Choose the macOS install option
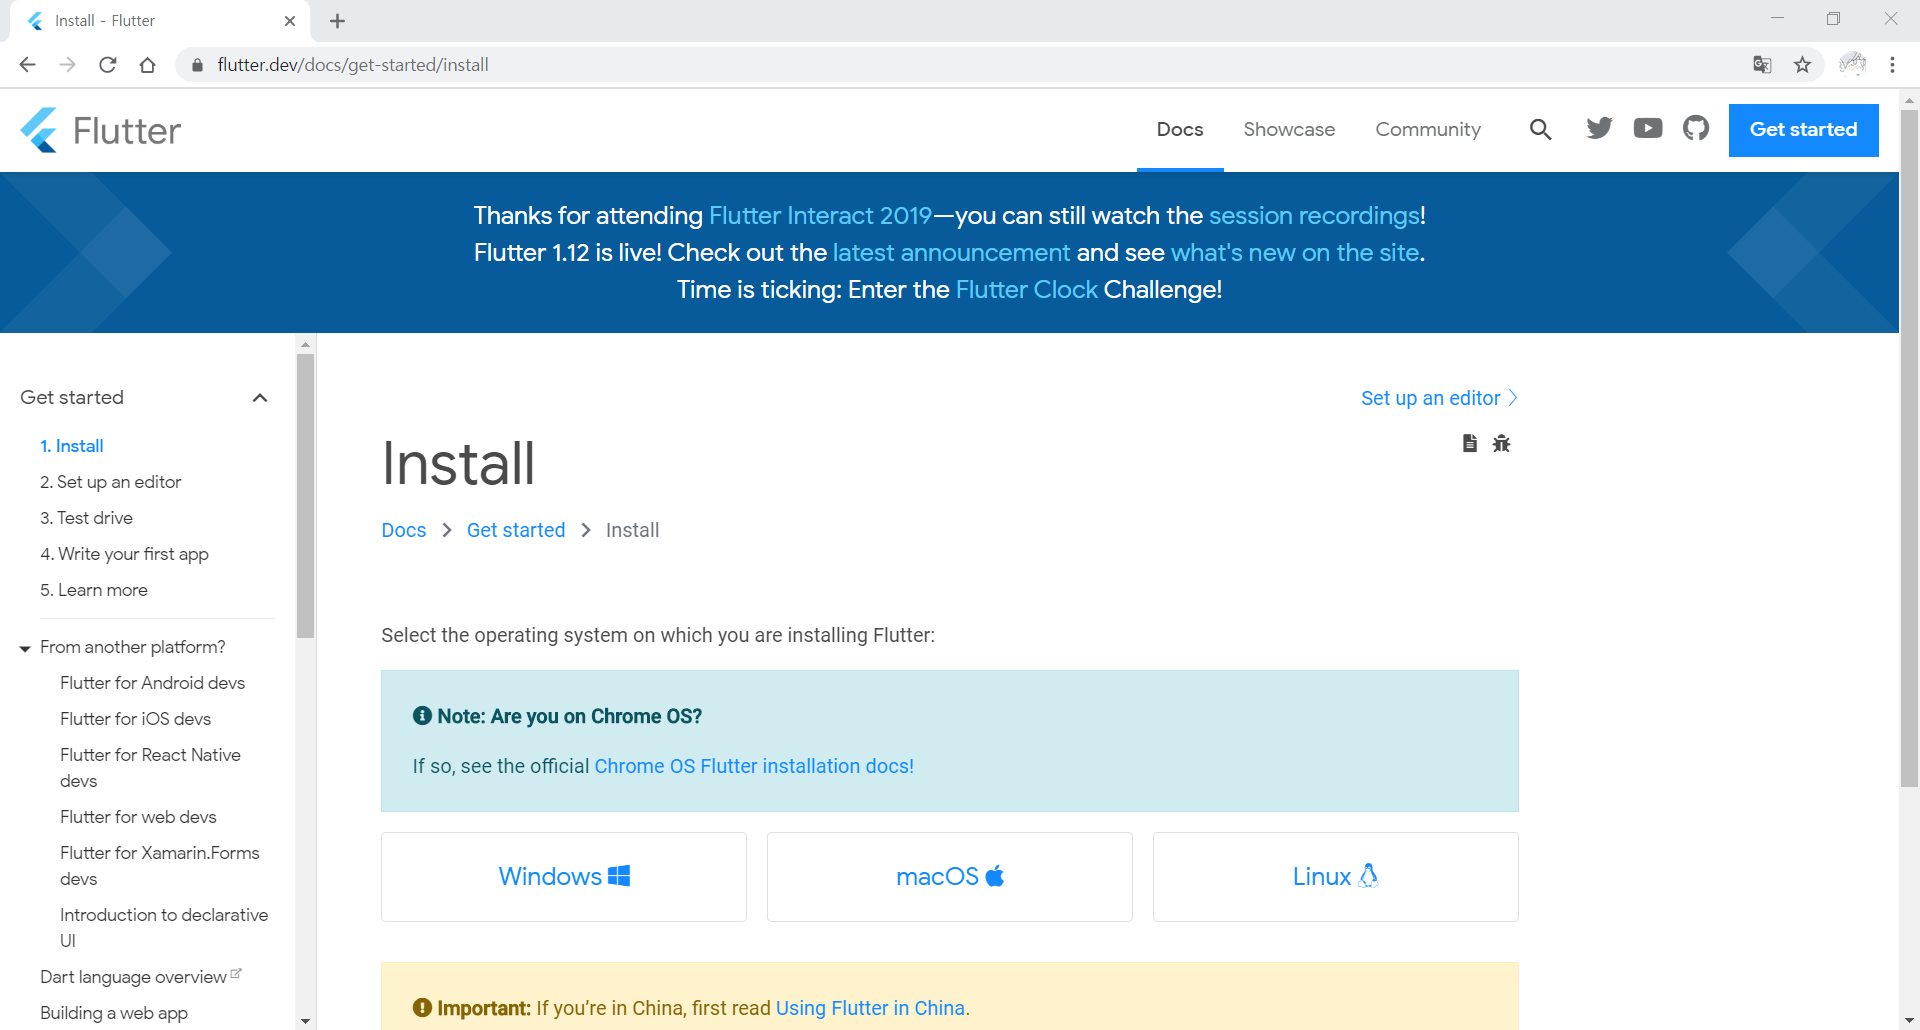This screenshot has width=1920, height=1030. (950, 877)
